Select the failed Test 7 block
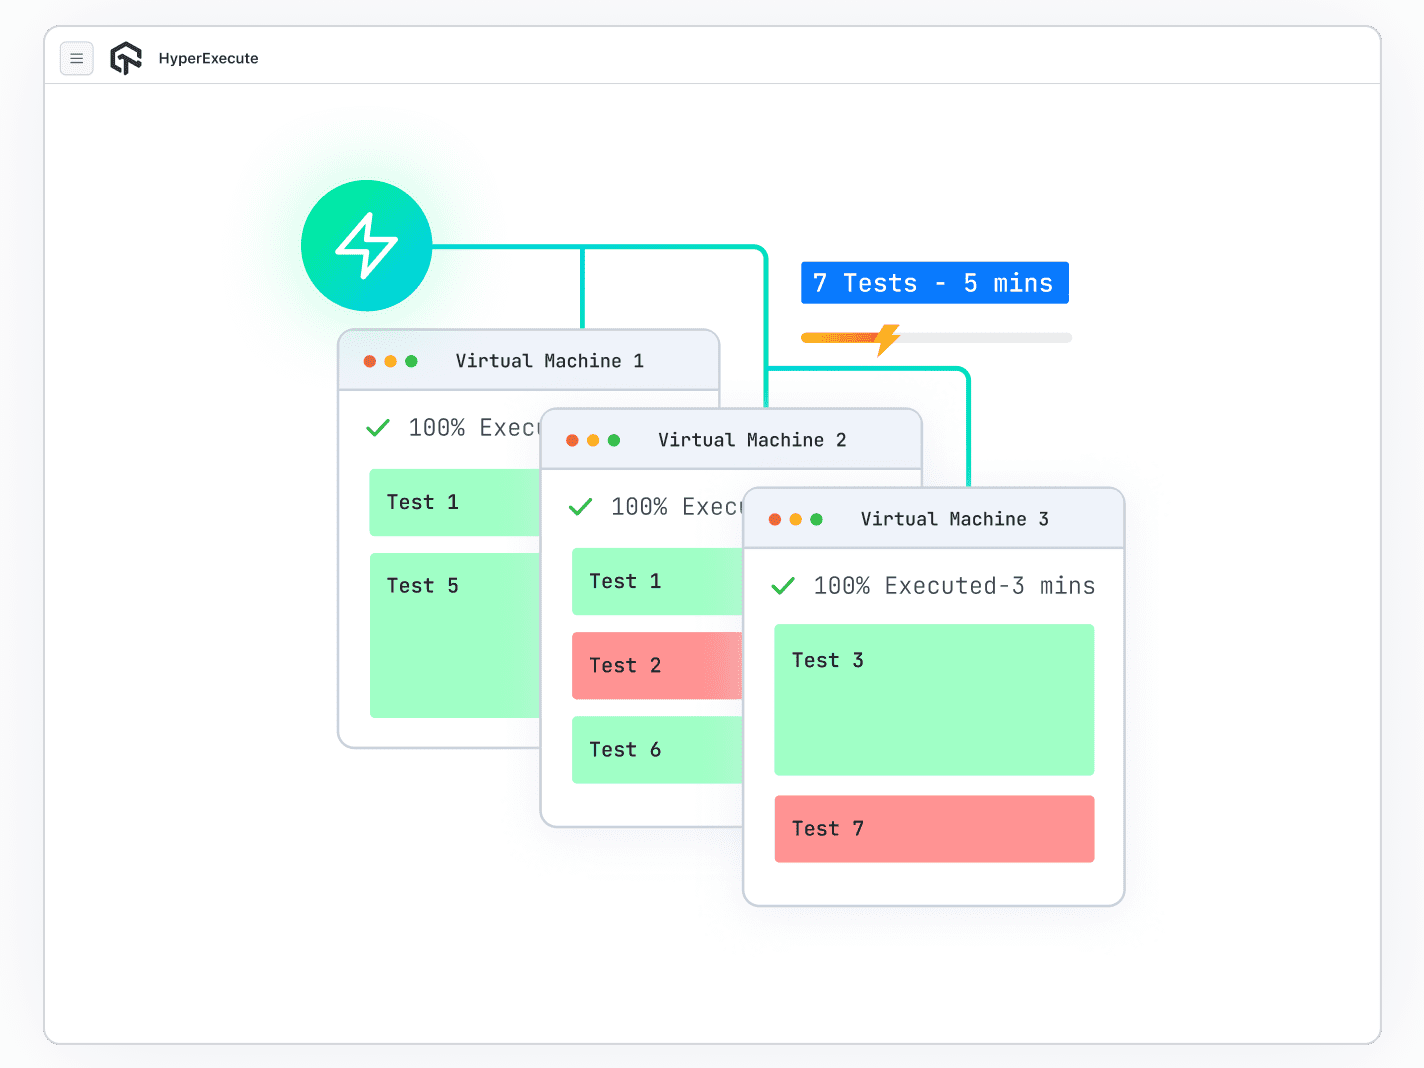The image size is (1424, 1068). tap(934, 828)
